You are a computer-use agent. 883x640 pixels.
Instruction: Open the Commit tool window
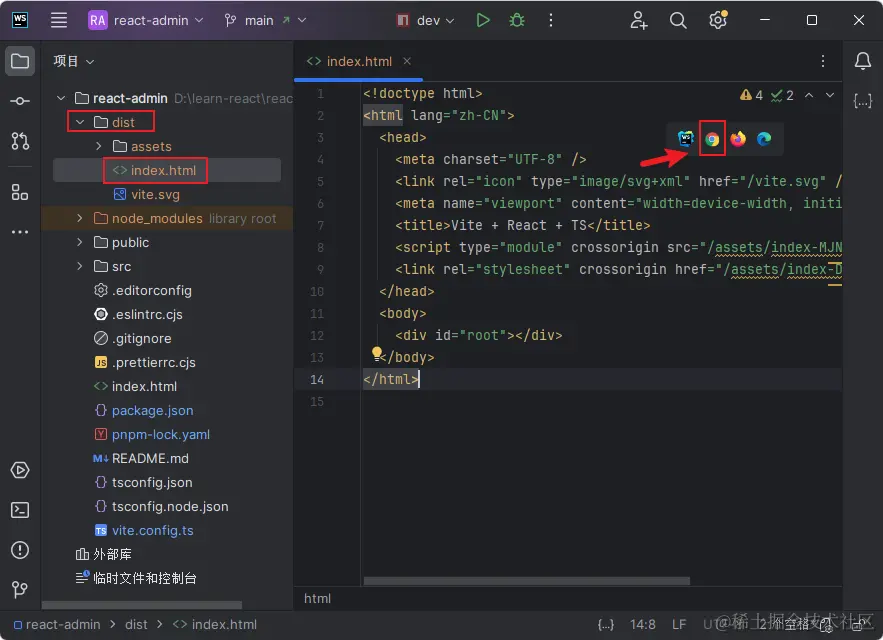tap(20, 101)
